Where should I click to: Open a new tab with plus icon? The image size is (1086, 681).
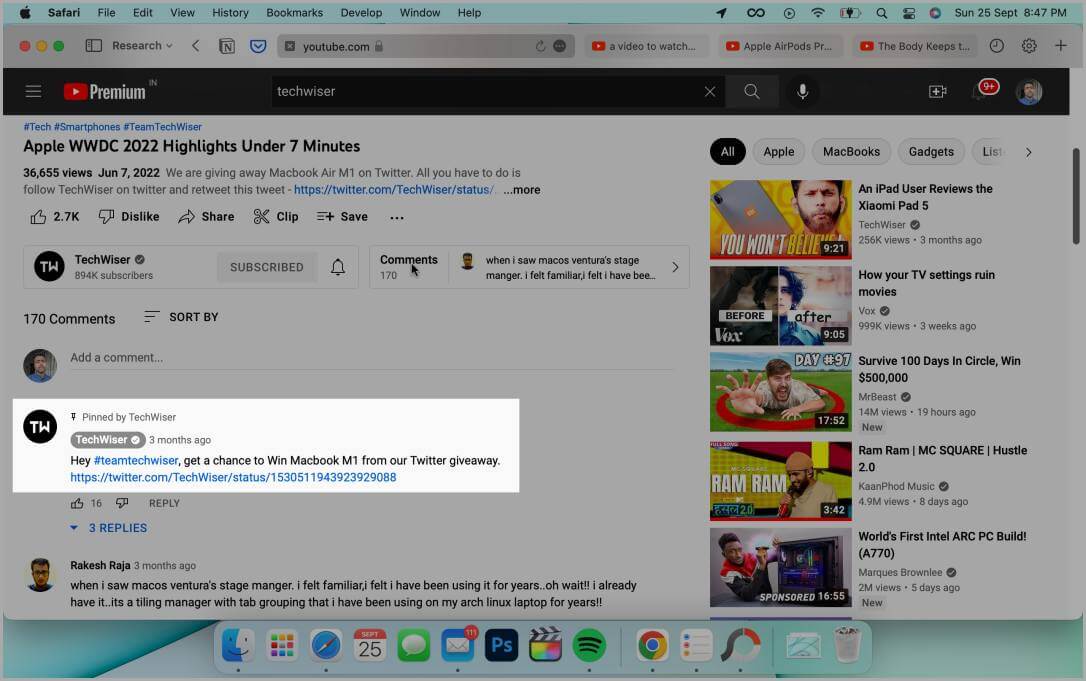point(1060,46)
